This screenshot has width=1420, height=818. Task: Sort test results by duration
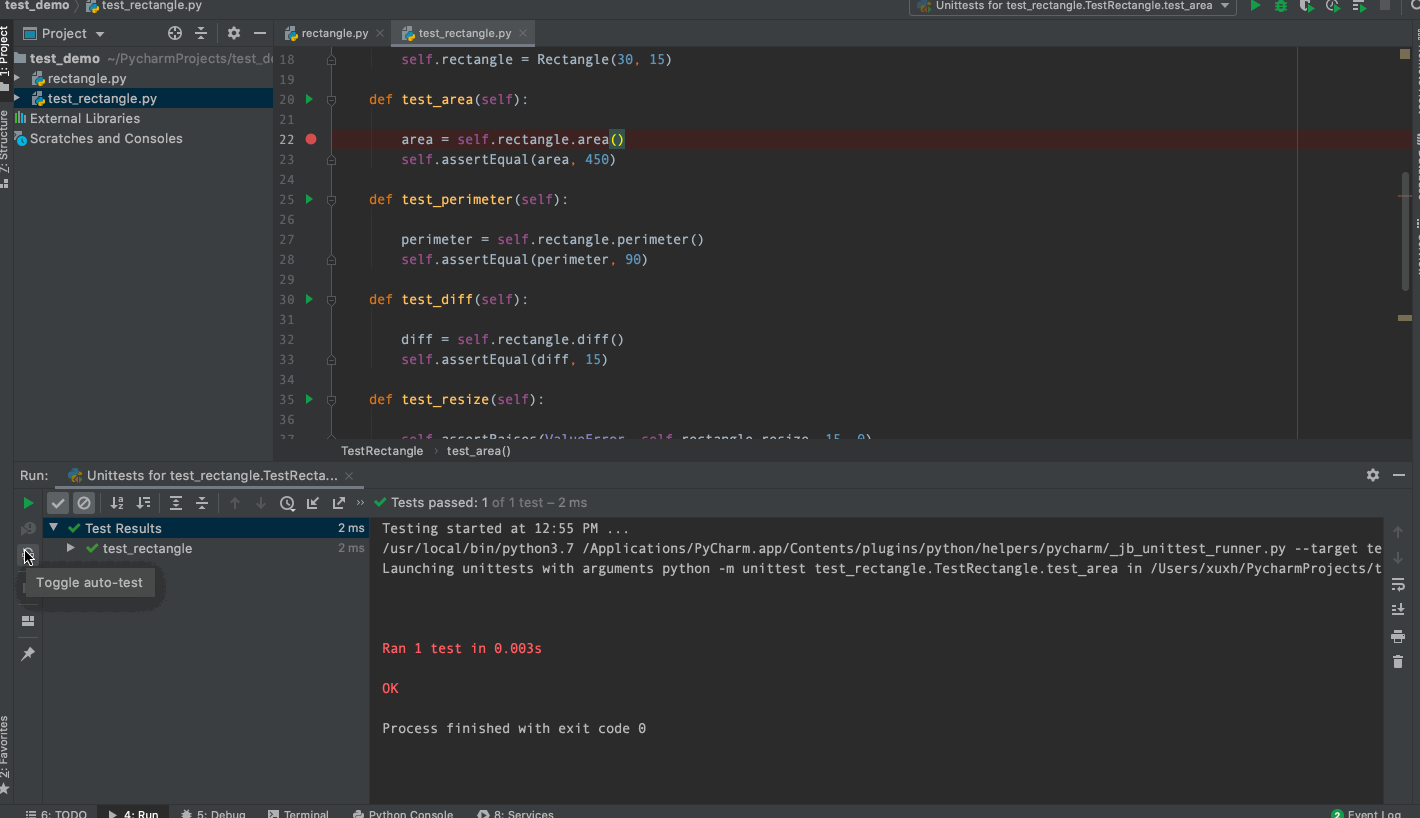[x=143, y=503]
